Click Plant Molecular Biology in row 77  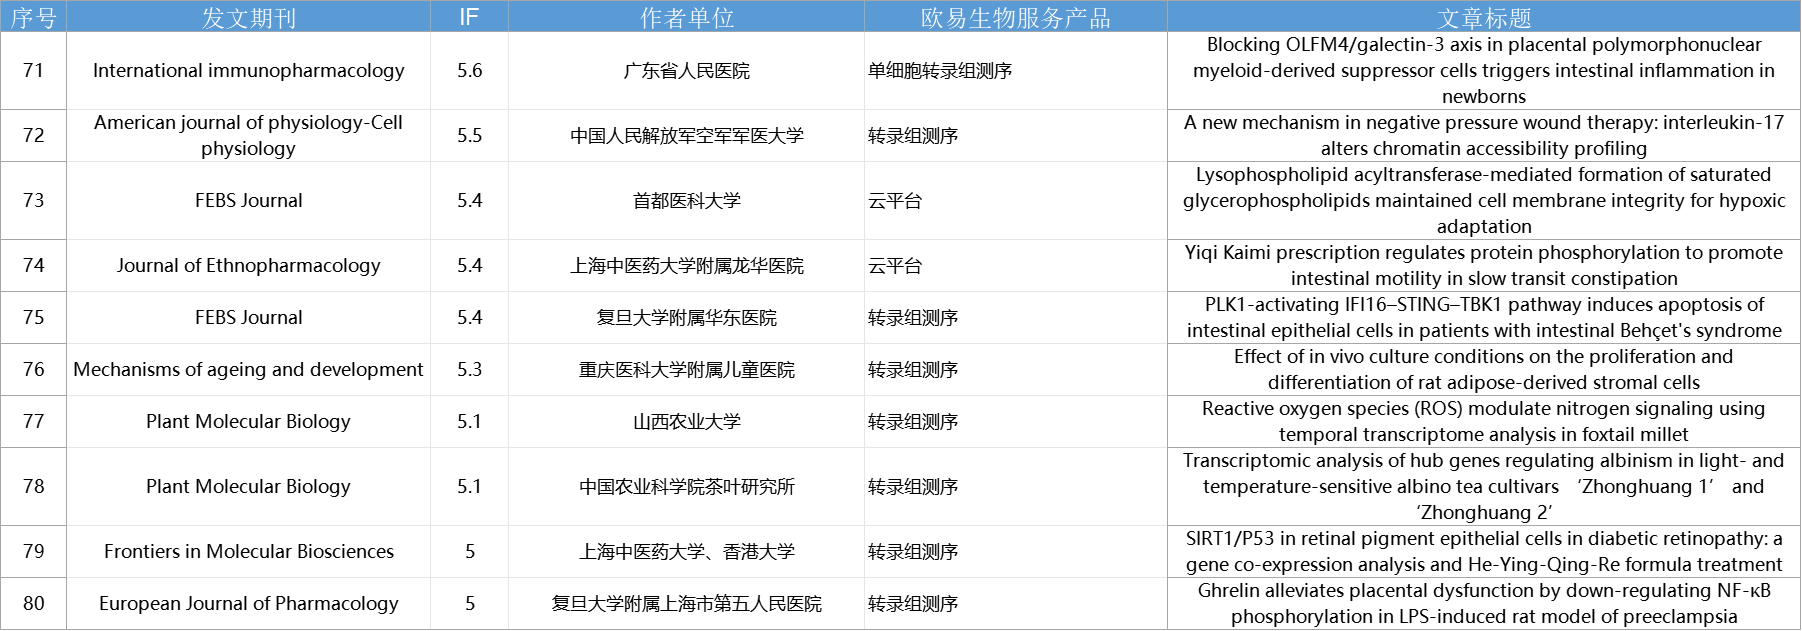click(248, 422)
